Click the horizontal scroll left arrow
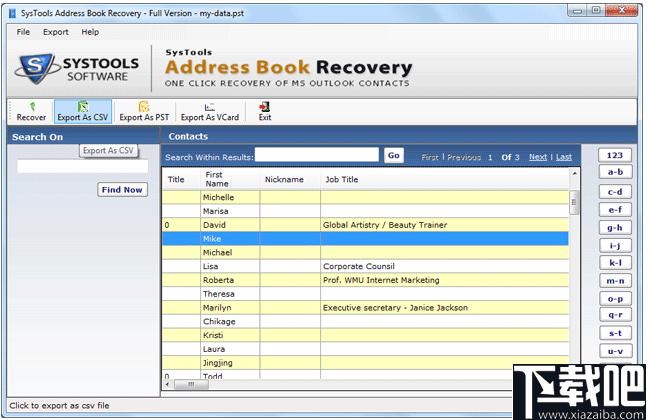The width and height of the screenshot is (648, 420). coord(167,384)
